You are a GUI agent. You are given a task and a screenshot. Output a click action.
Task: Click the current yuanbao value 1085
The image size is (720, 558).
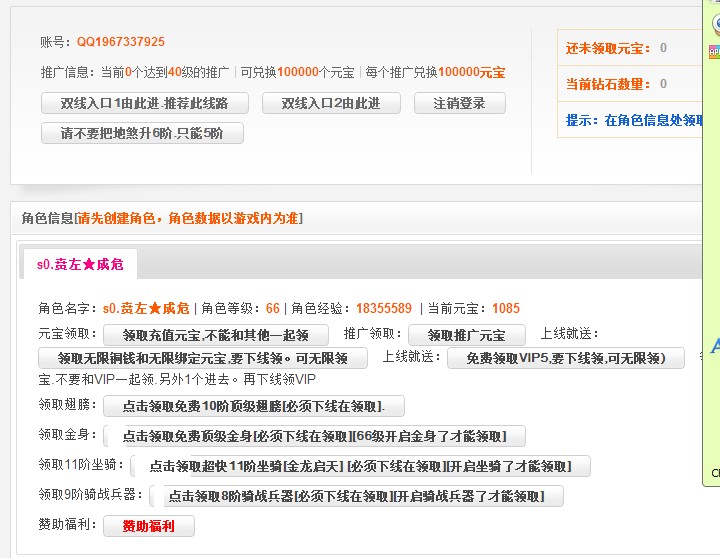click(x=506, y=308)
